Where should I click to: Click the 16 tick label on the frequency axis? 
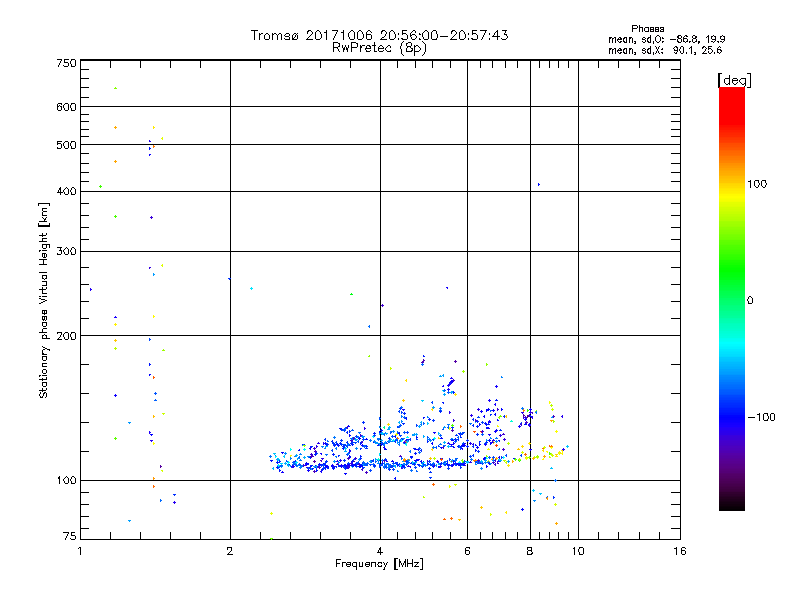point(680,551)
